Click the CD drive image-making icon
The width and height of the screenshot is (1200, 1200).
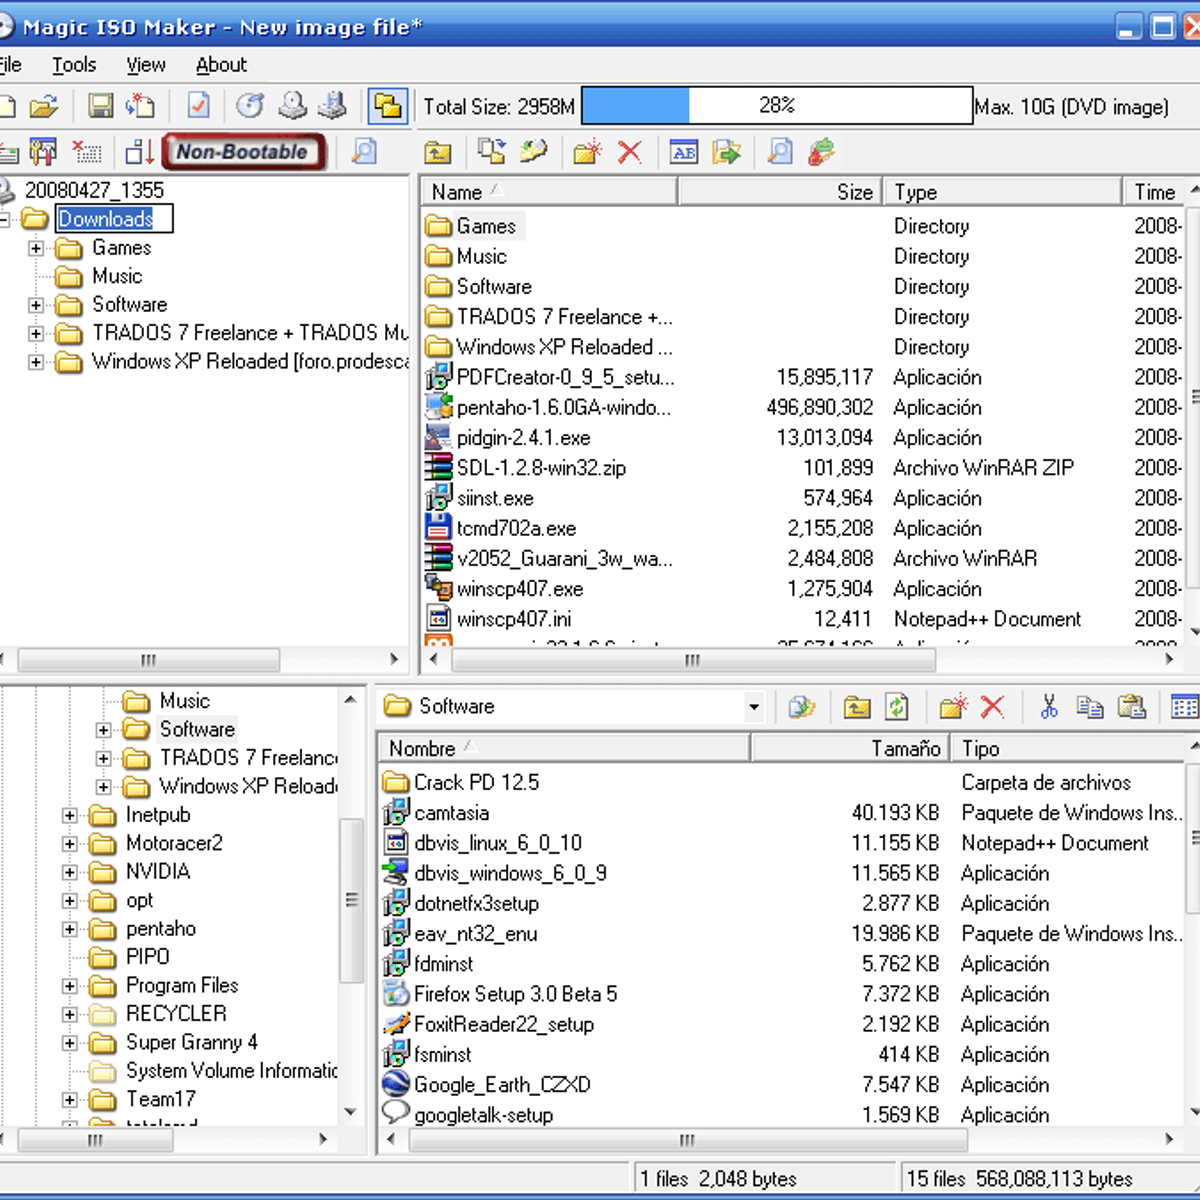tap(292, 106)
